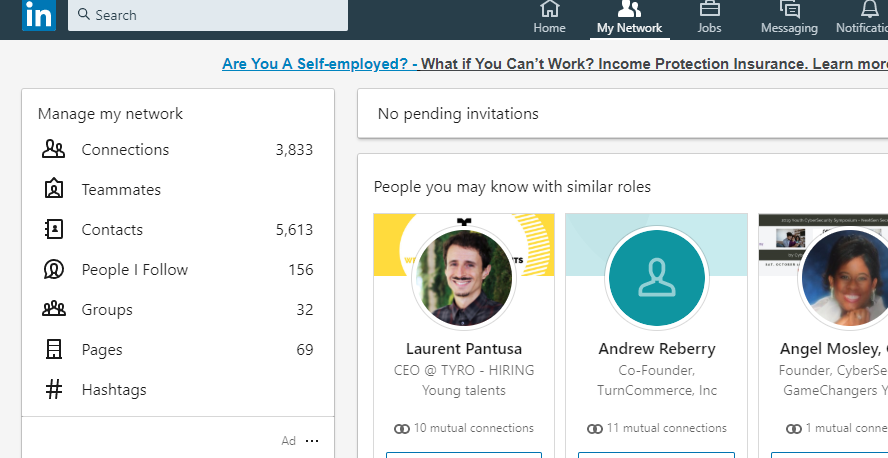888x458 pixels.
Task: Open the Home icon in navigation
Action: [549, 9]
